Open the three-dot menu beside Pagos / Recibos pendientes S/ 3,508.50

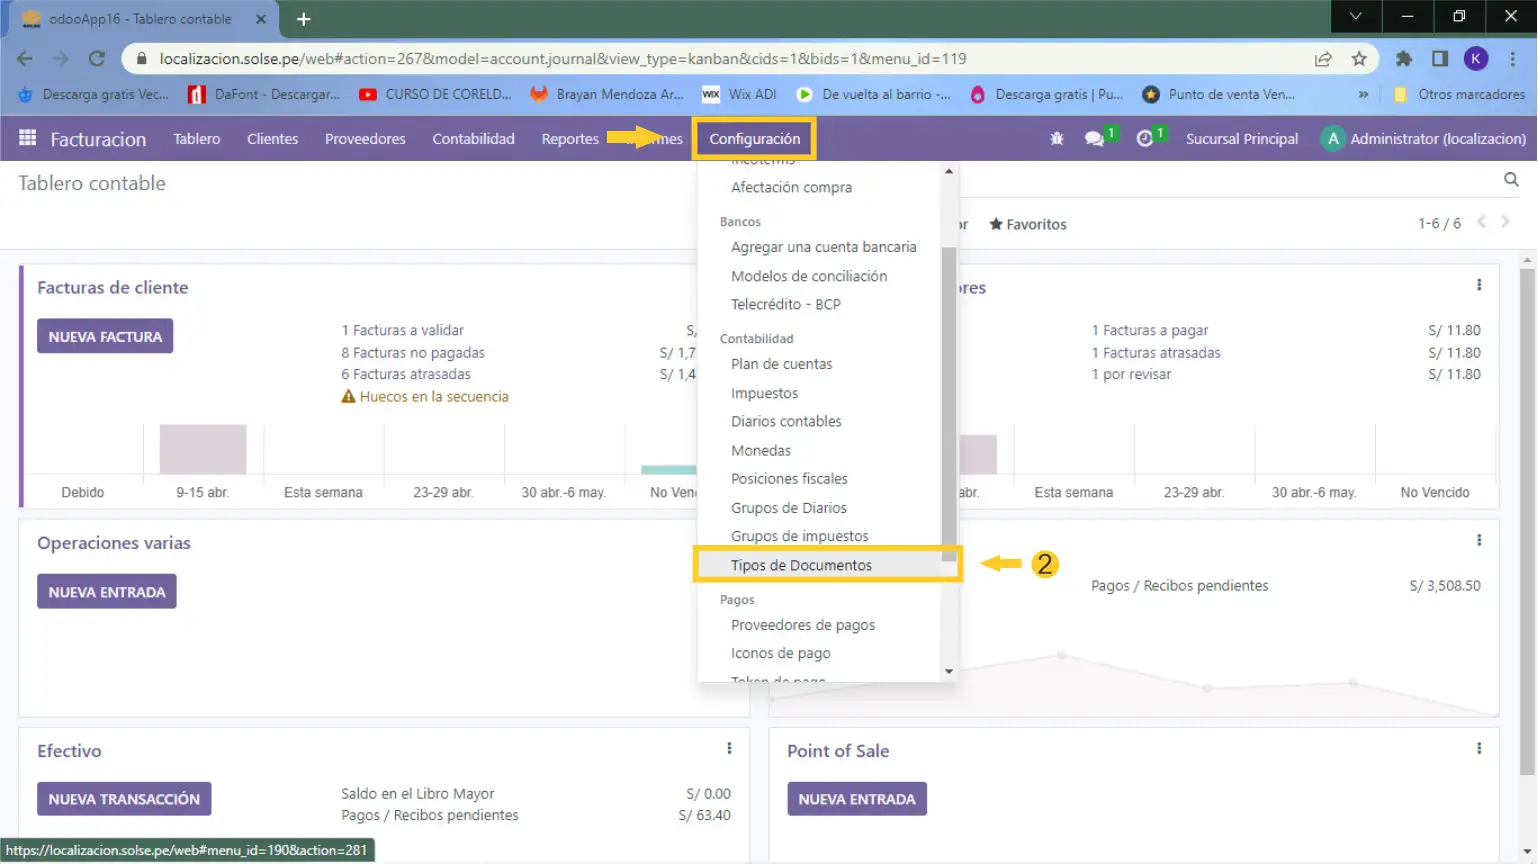1479,540
